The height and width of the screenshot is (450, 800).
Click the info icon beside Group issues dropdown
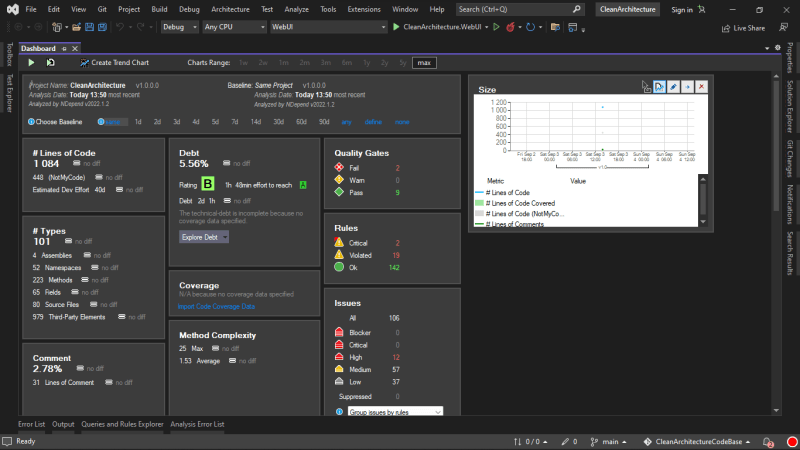[339, 412]
